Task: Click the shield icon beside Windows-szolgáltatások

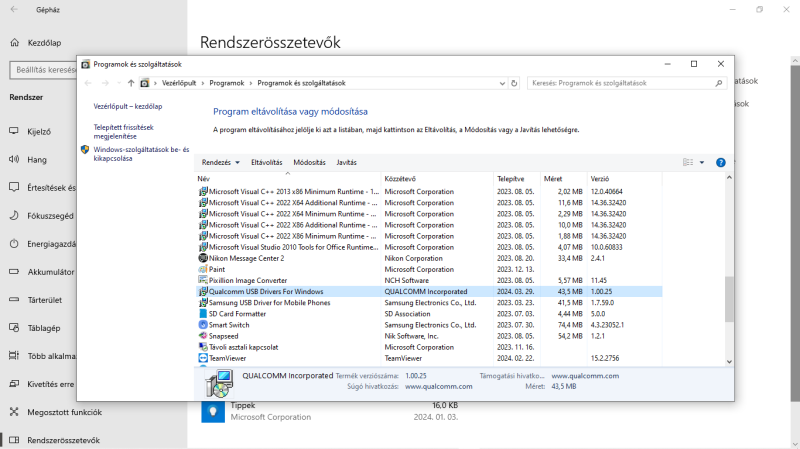Action: point(85,149)
